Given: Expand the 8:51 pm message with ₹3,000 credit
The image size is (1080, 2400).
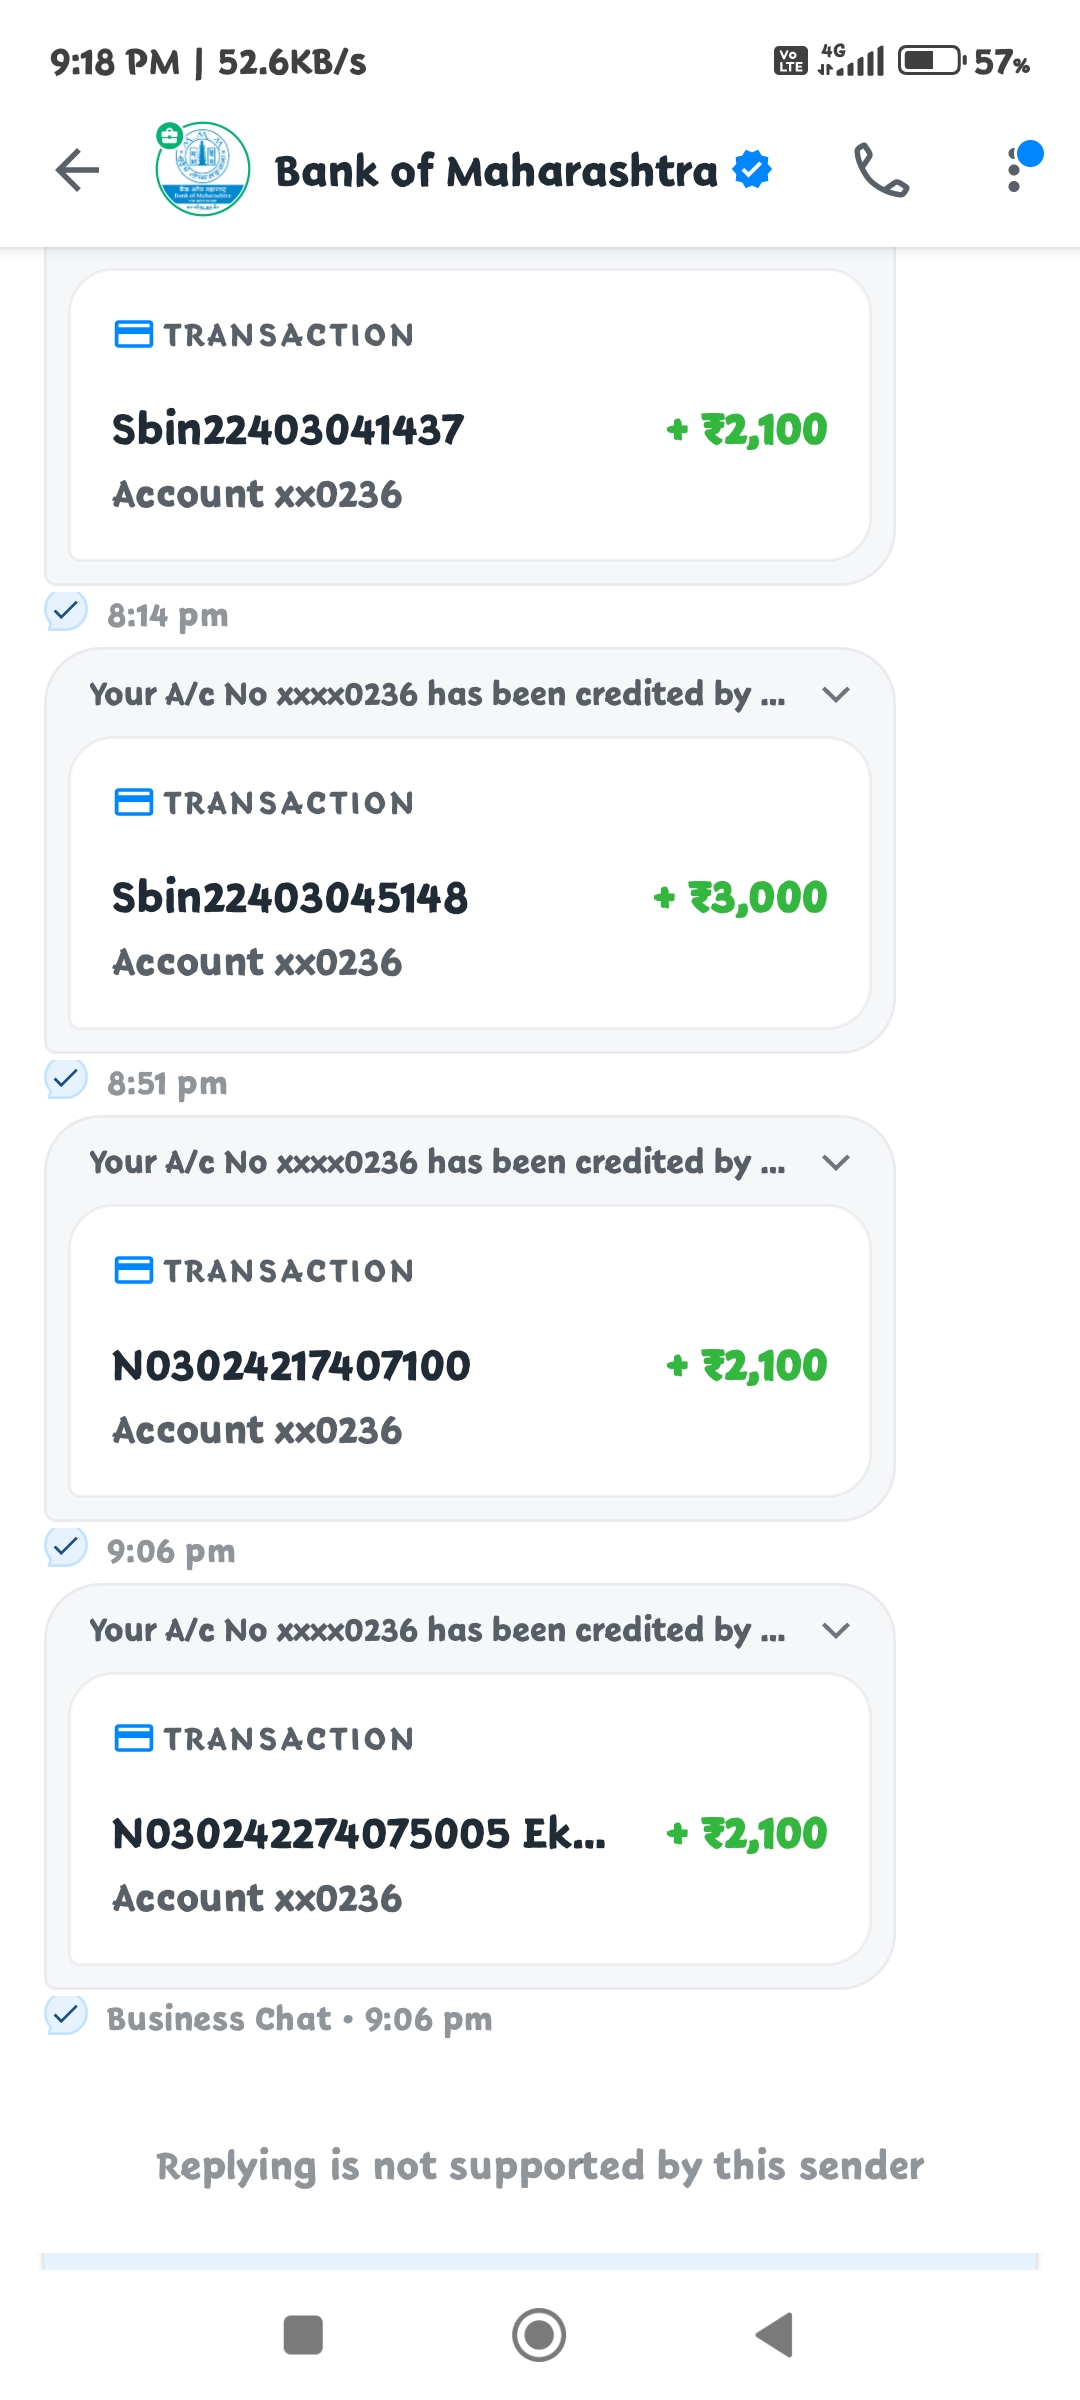Looking at the screenshot, I should [x=835, y=694].
